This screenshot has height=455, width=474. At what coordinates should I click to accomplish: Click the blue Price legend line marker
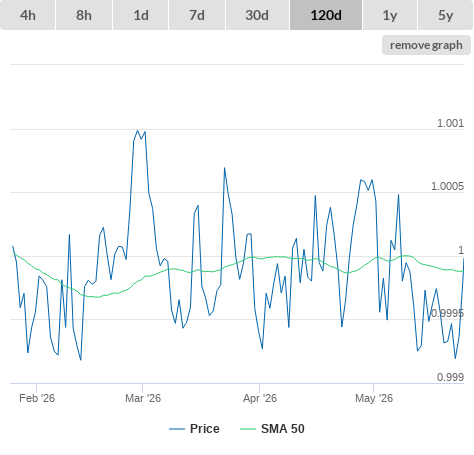coord(177,429)
